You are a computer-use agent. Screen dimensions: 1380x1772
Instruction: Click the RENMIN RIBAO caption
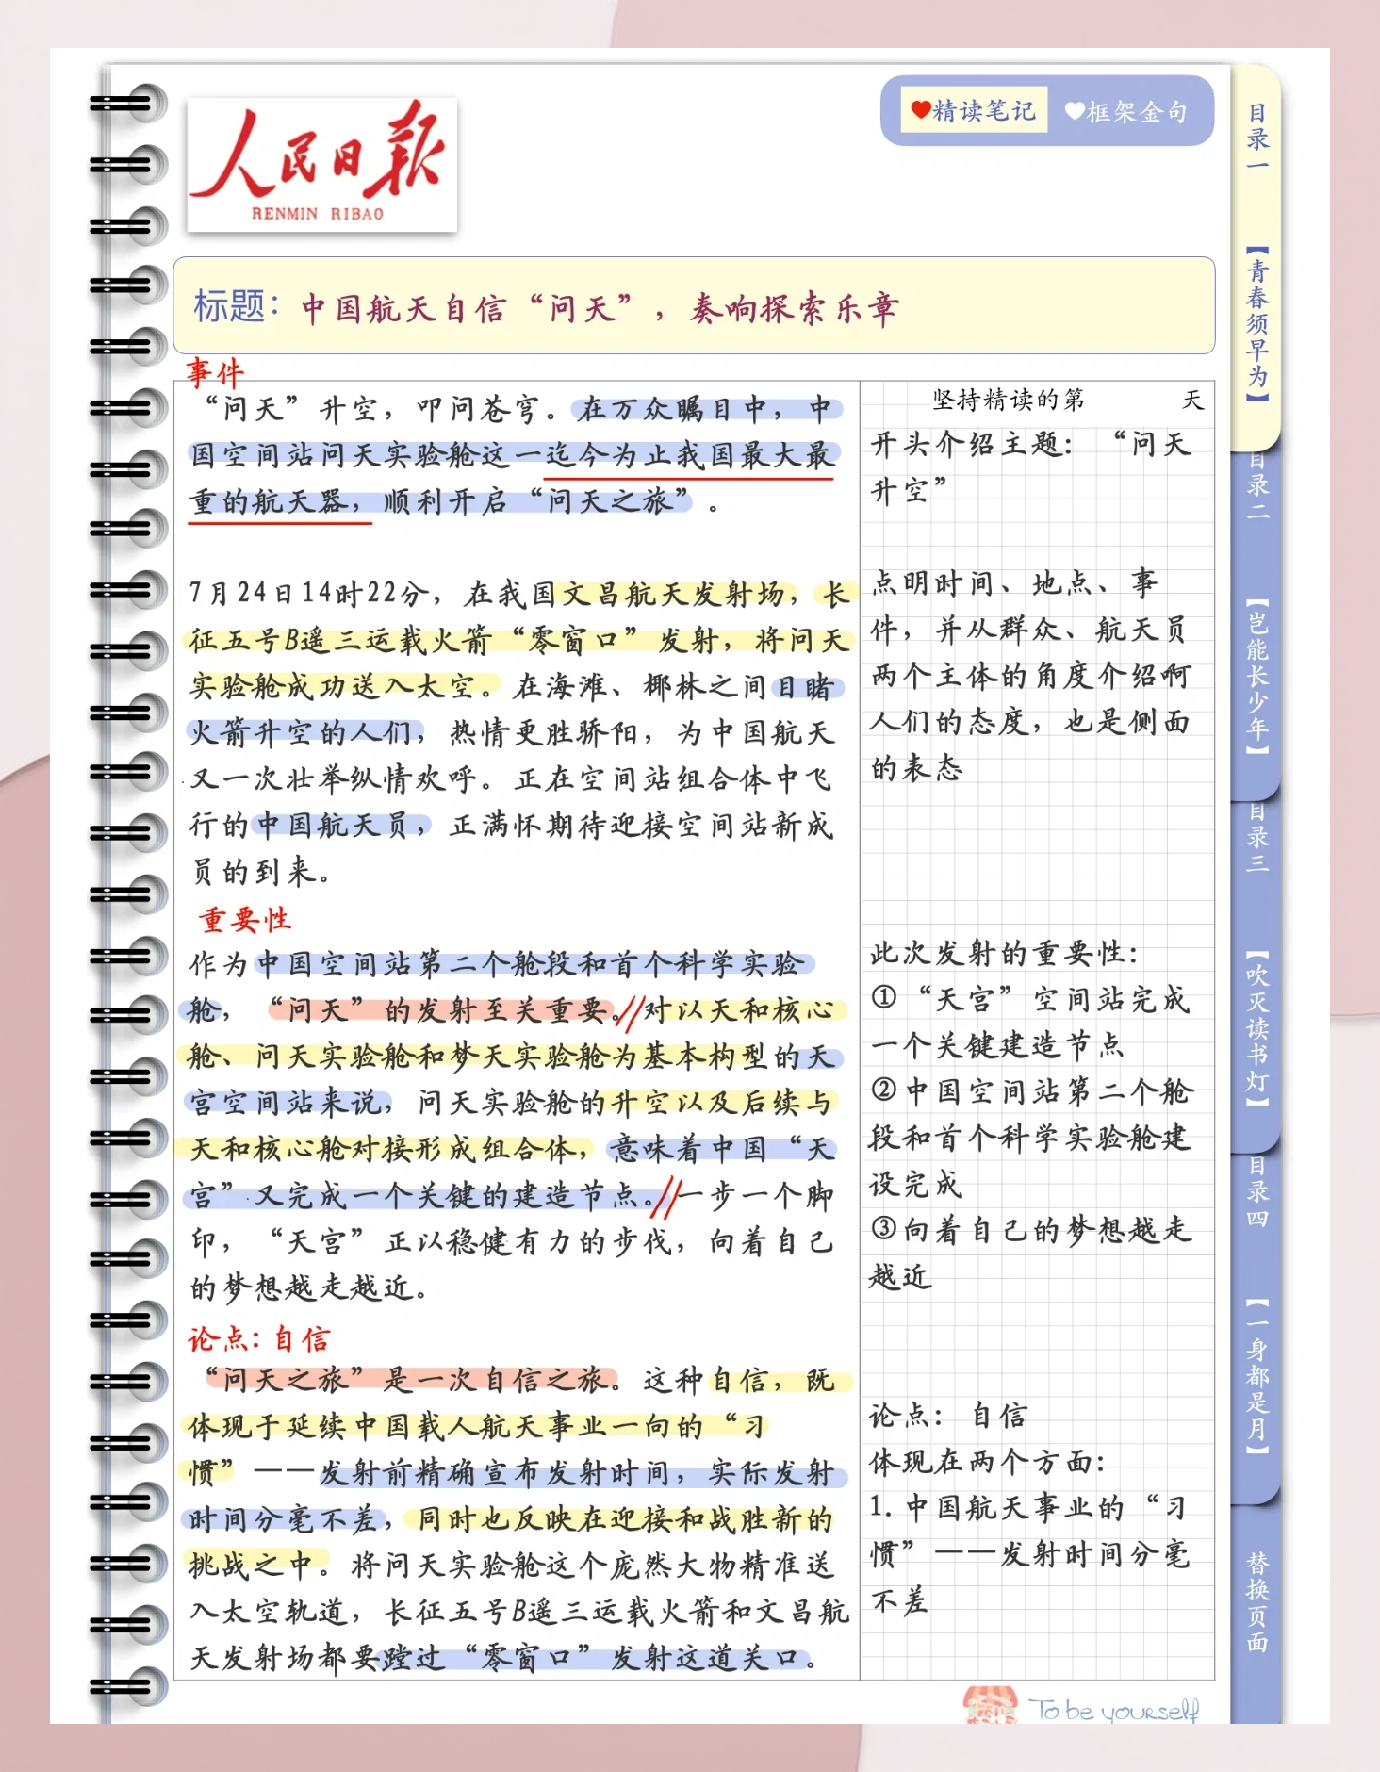tap(317, 213)
